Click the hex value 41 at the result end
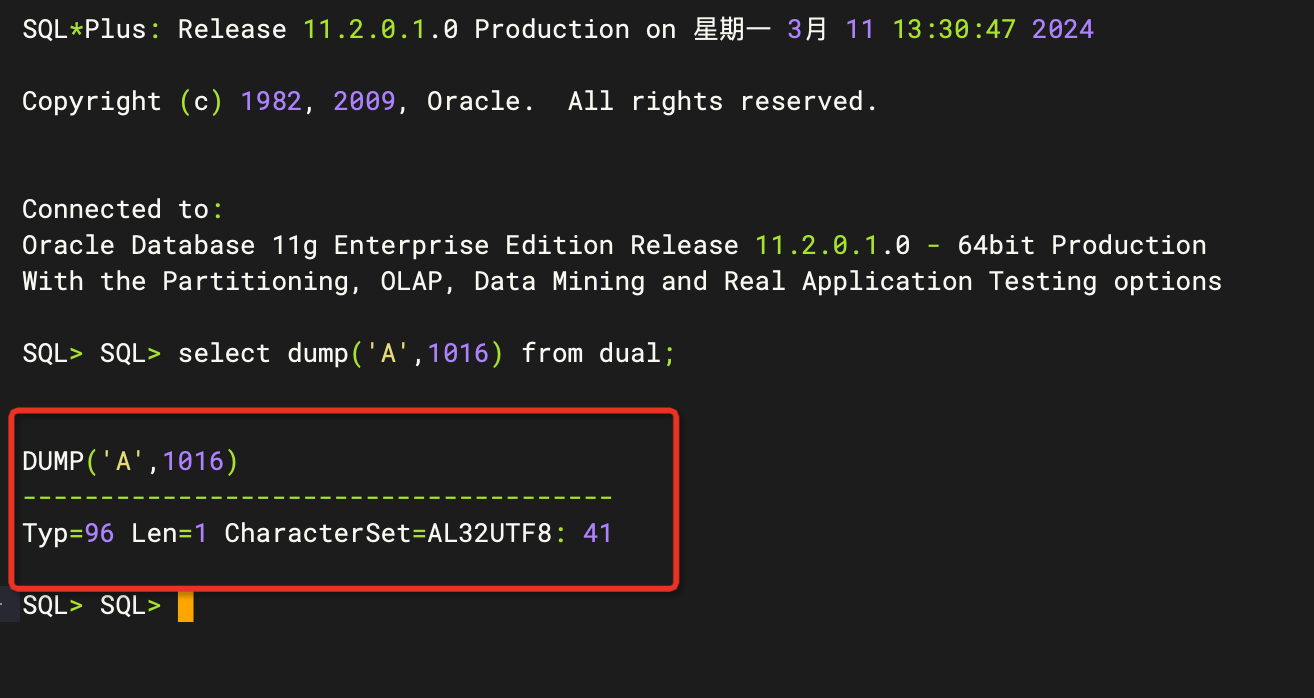Viewport: 1314px width, 698px height. click(x=597, y=533)
